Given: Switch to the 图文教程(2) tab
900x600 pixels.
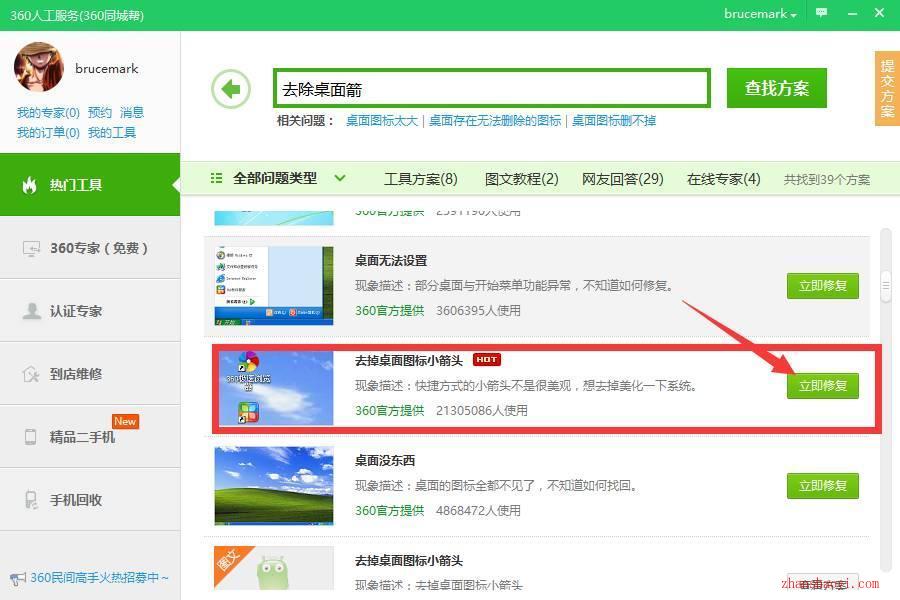Looking at the screenshot, I should click(522, 179).
